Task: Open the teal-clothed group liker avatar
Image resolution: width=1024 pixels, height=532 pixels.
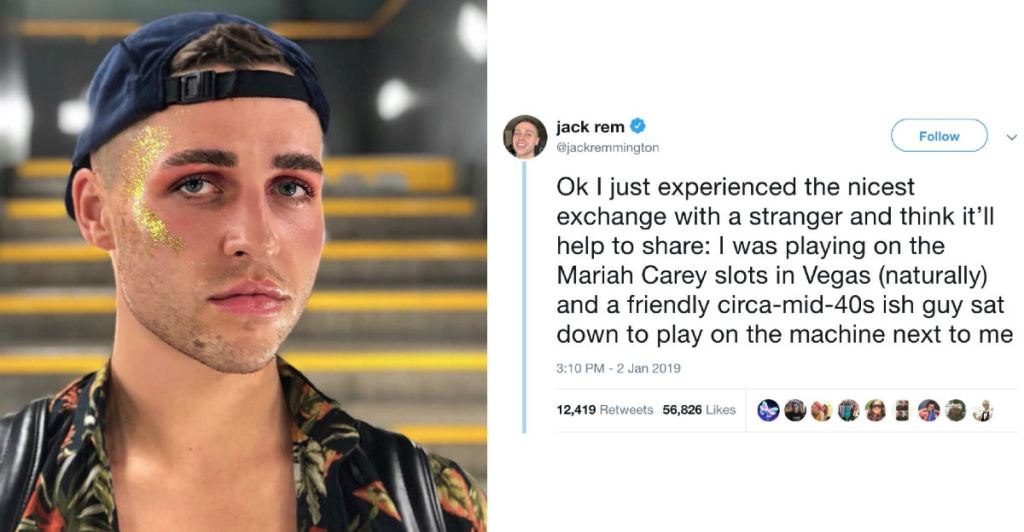Action: tap(849, 410)
